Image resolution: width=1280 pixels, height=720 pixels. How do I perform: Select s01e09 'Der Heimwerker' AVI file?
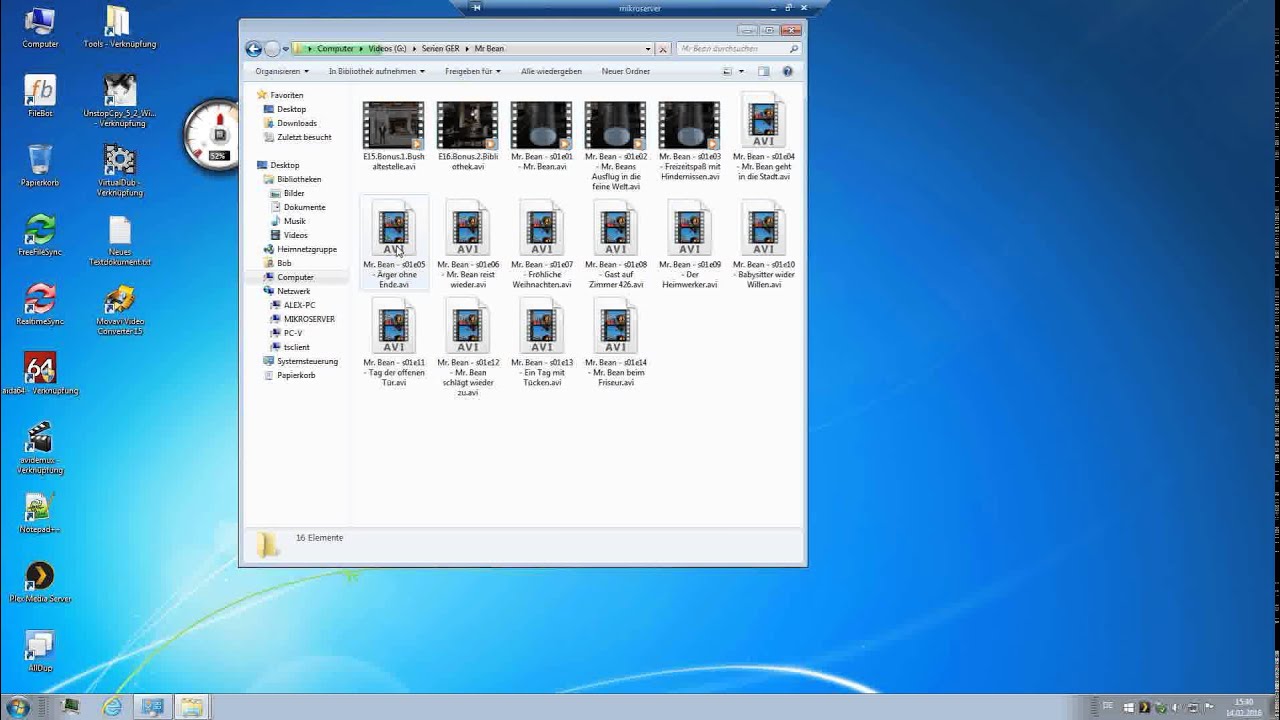pos(690,244)
